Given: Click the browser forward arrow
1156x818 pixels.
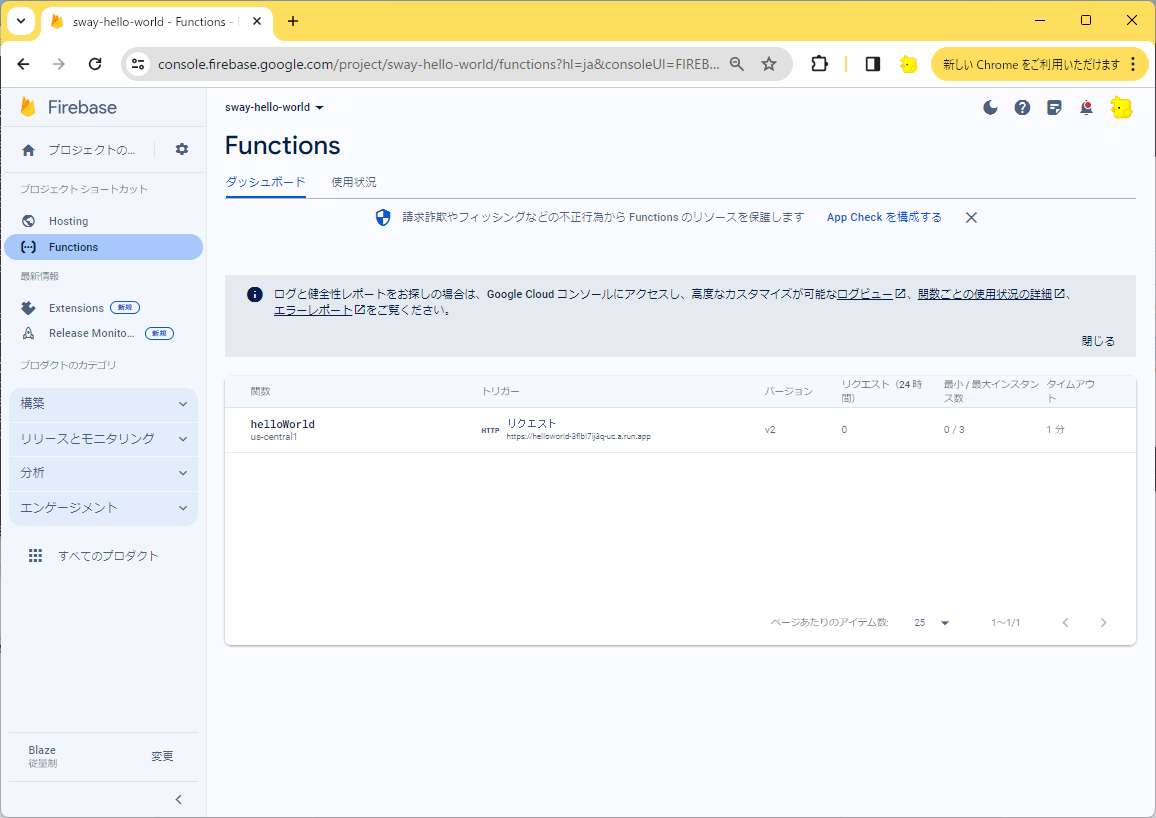Looking at the screenshot, I should (59, 64).
